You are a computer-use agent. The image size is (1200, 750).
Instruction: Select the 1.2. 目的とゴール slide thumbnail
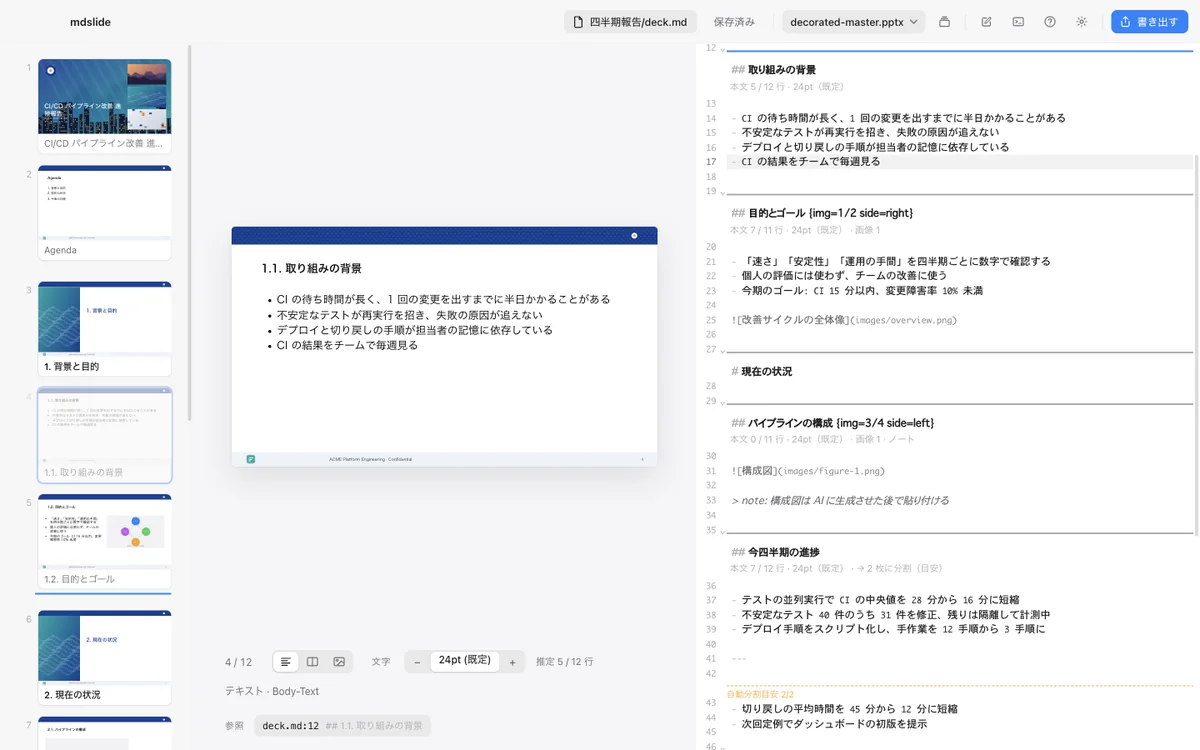click(105, 541)
